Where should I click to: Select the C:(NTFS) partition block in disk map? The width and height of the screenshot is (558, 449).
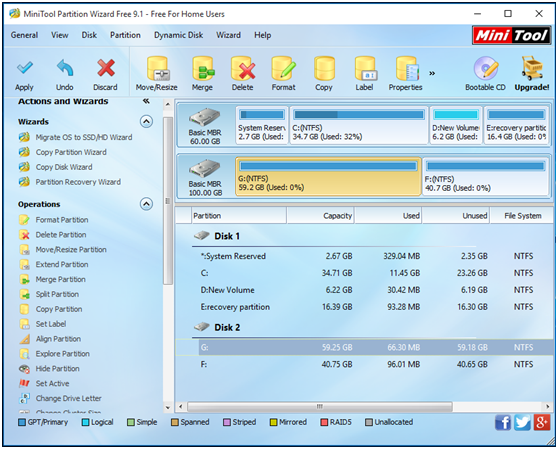(x=359, y=125)
